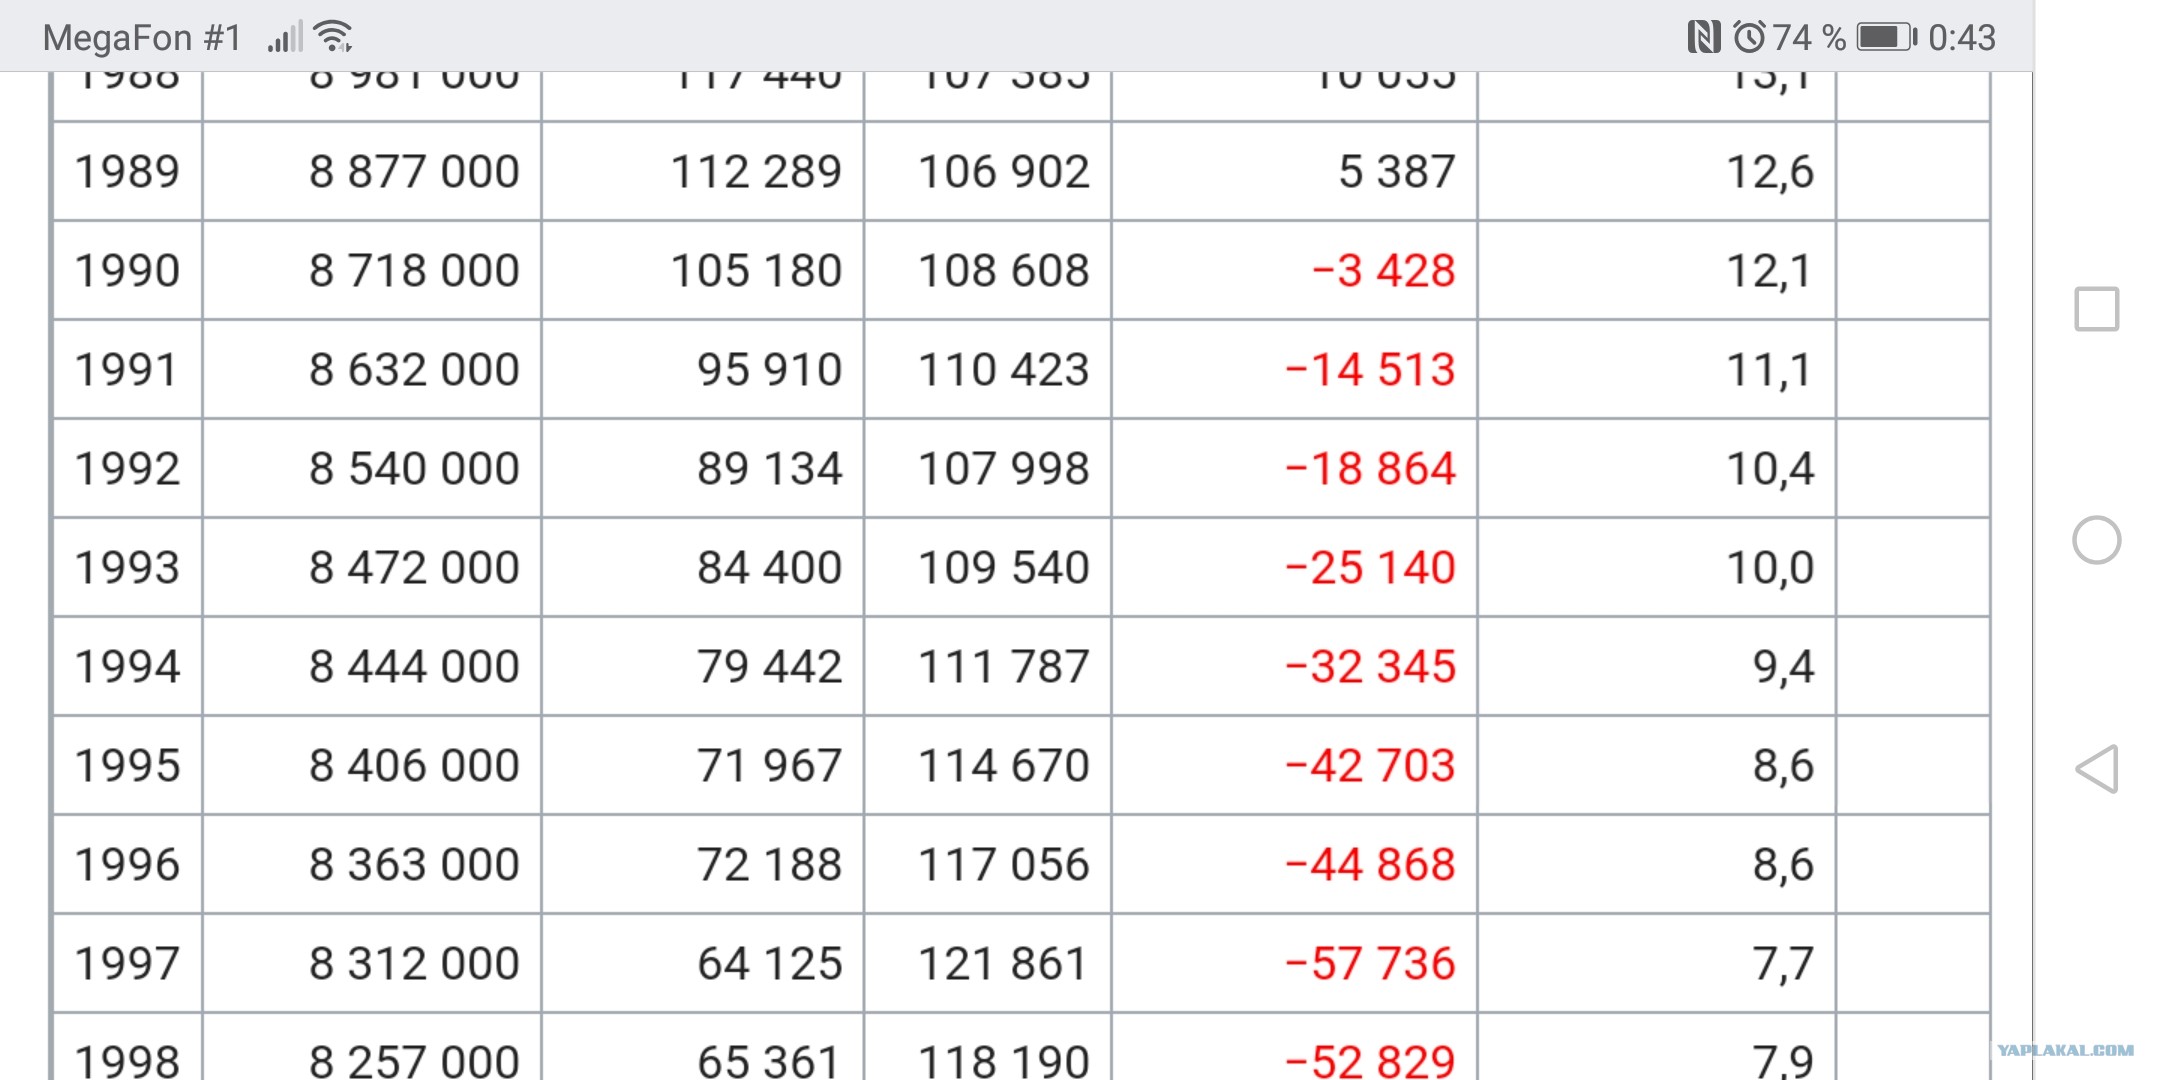Tap the MegaFon #1 carrier label
The width and height of the screenshot is (2160, 1080).
[x=142, y=38]
